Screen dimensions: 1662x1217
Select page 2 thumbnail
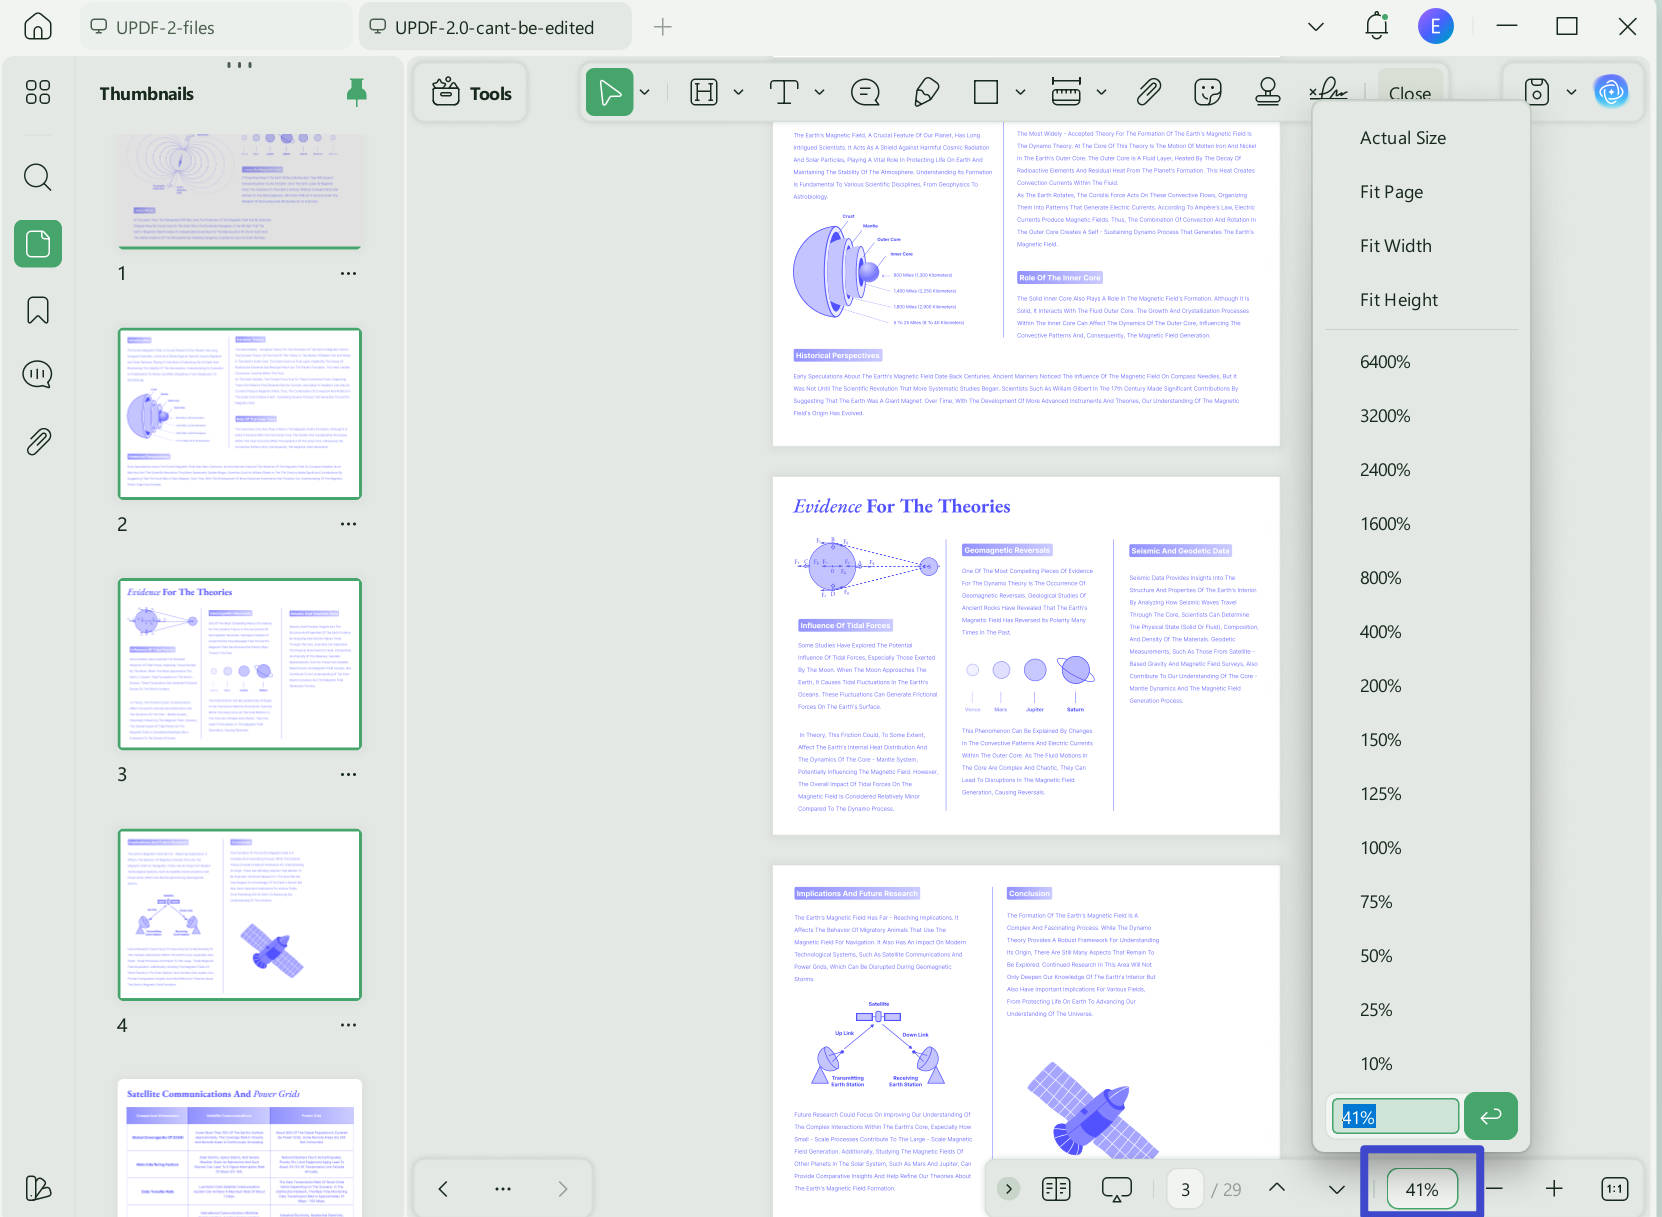pyautogui.click(x=239, y=413)
